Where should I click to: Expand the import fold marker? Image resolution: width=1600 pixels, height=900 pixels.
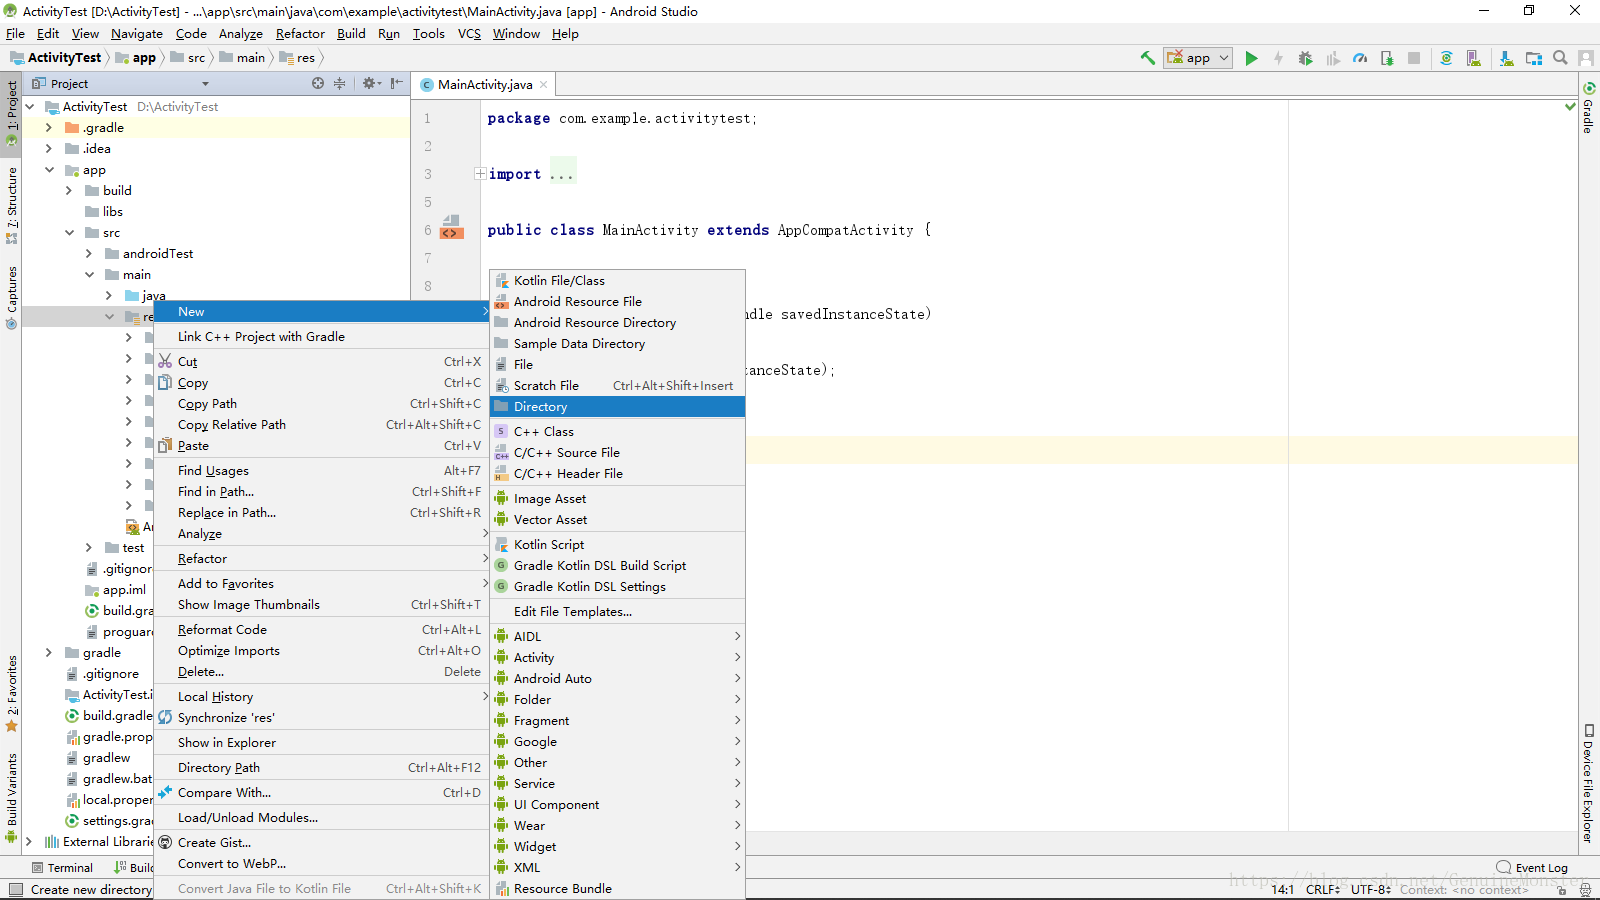480,174
